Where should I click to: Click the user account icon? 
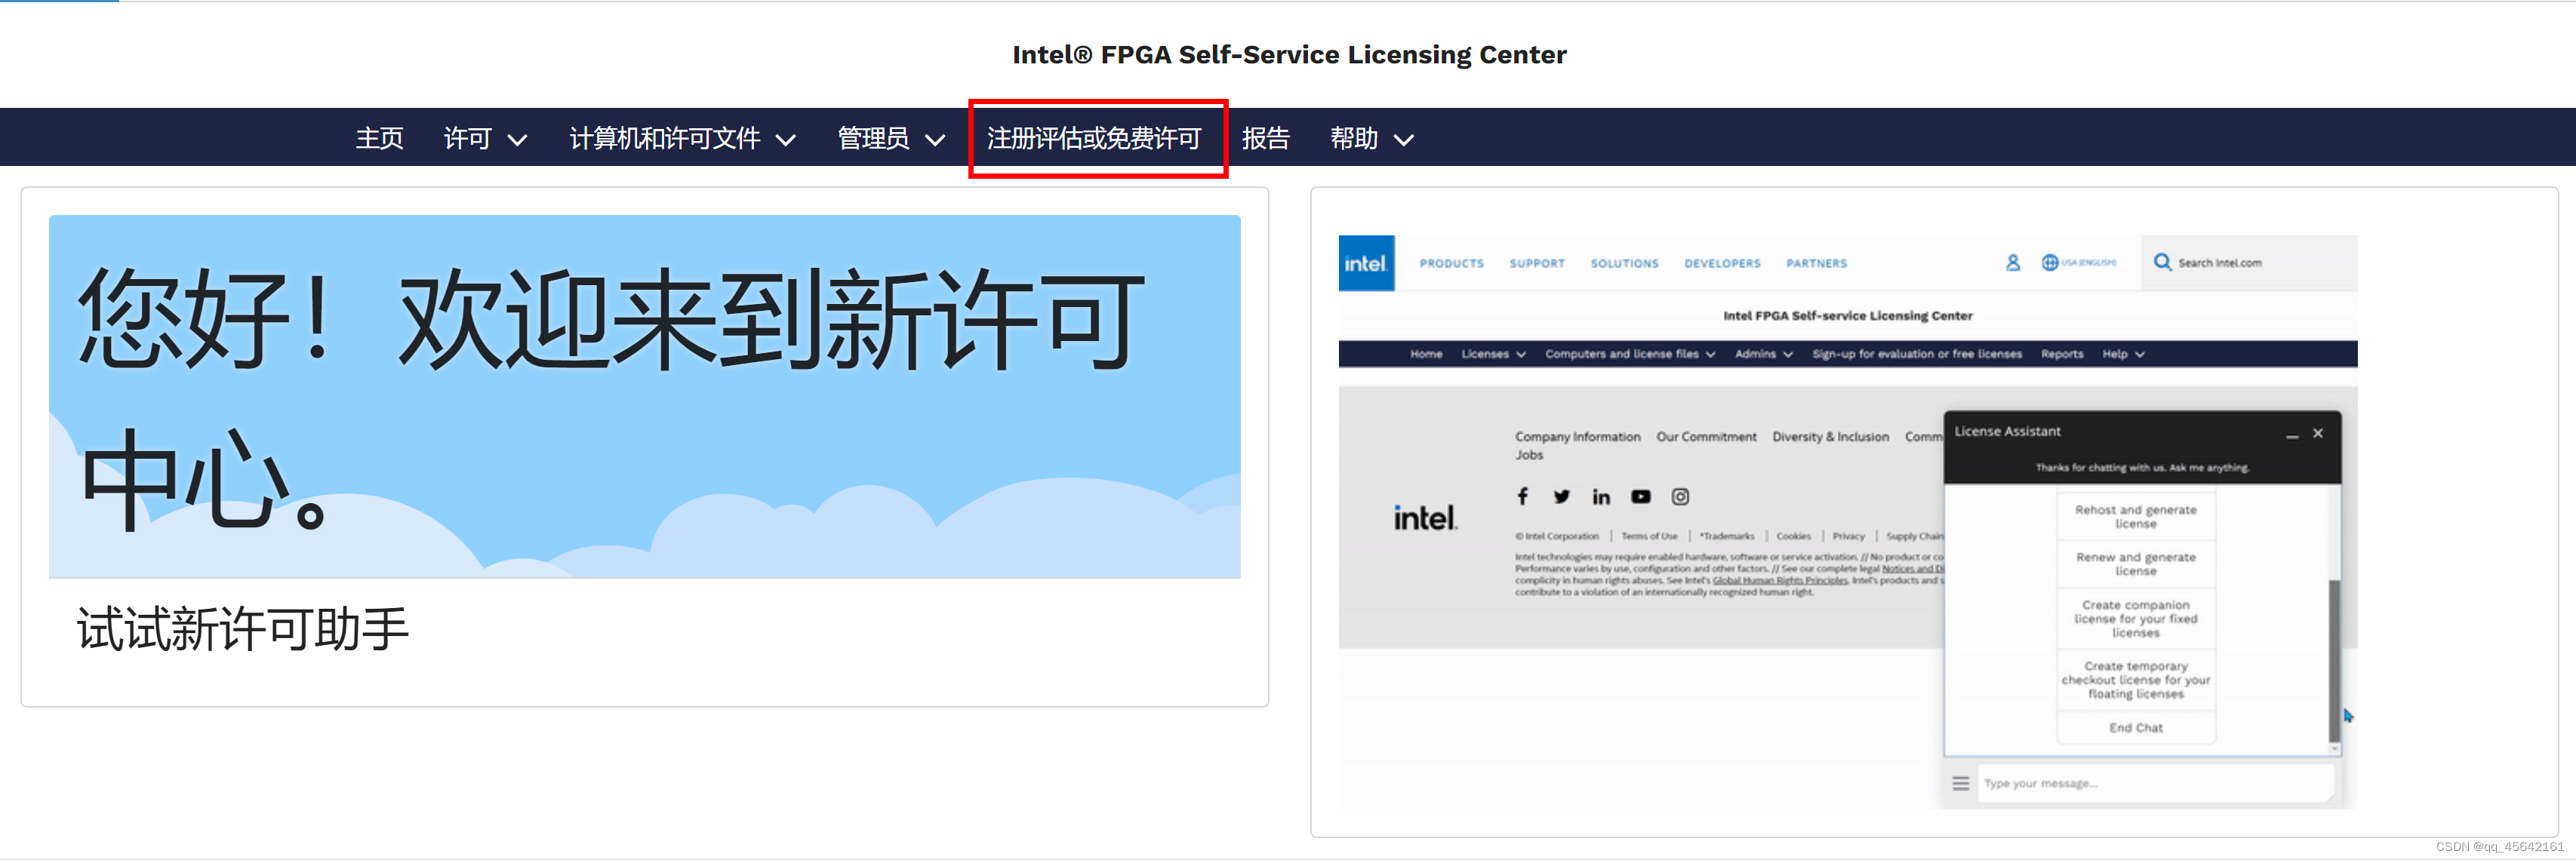[2012, 263]
